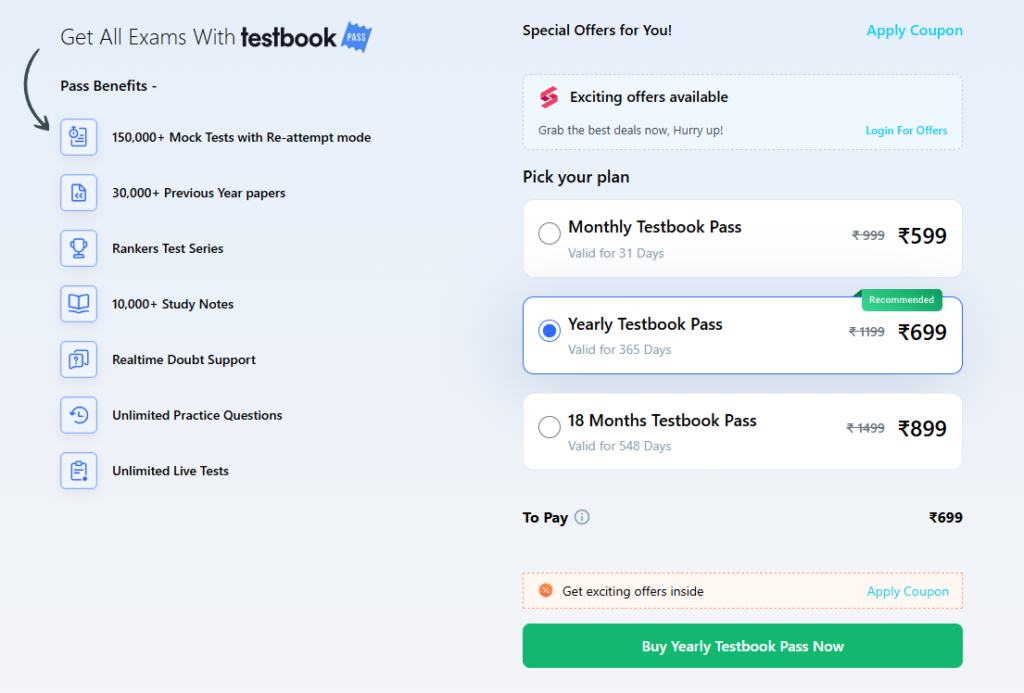1024x693 pixels.
Task: Click 'Unlimited Live Tests' text
Action: [x=170, y=470]
